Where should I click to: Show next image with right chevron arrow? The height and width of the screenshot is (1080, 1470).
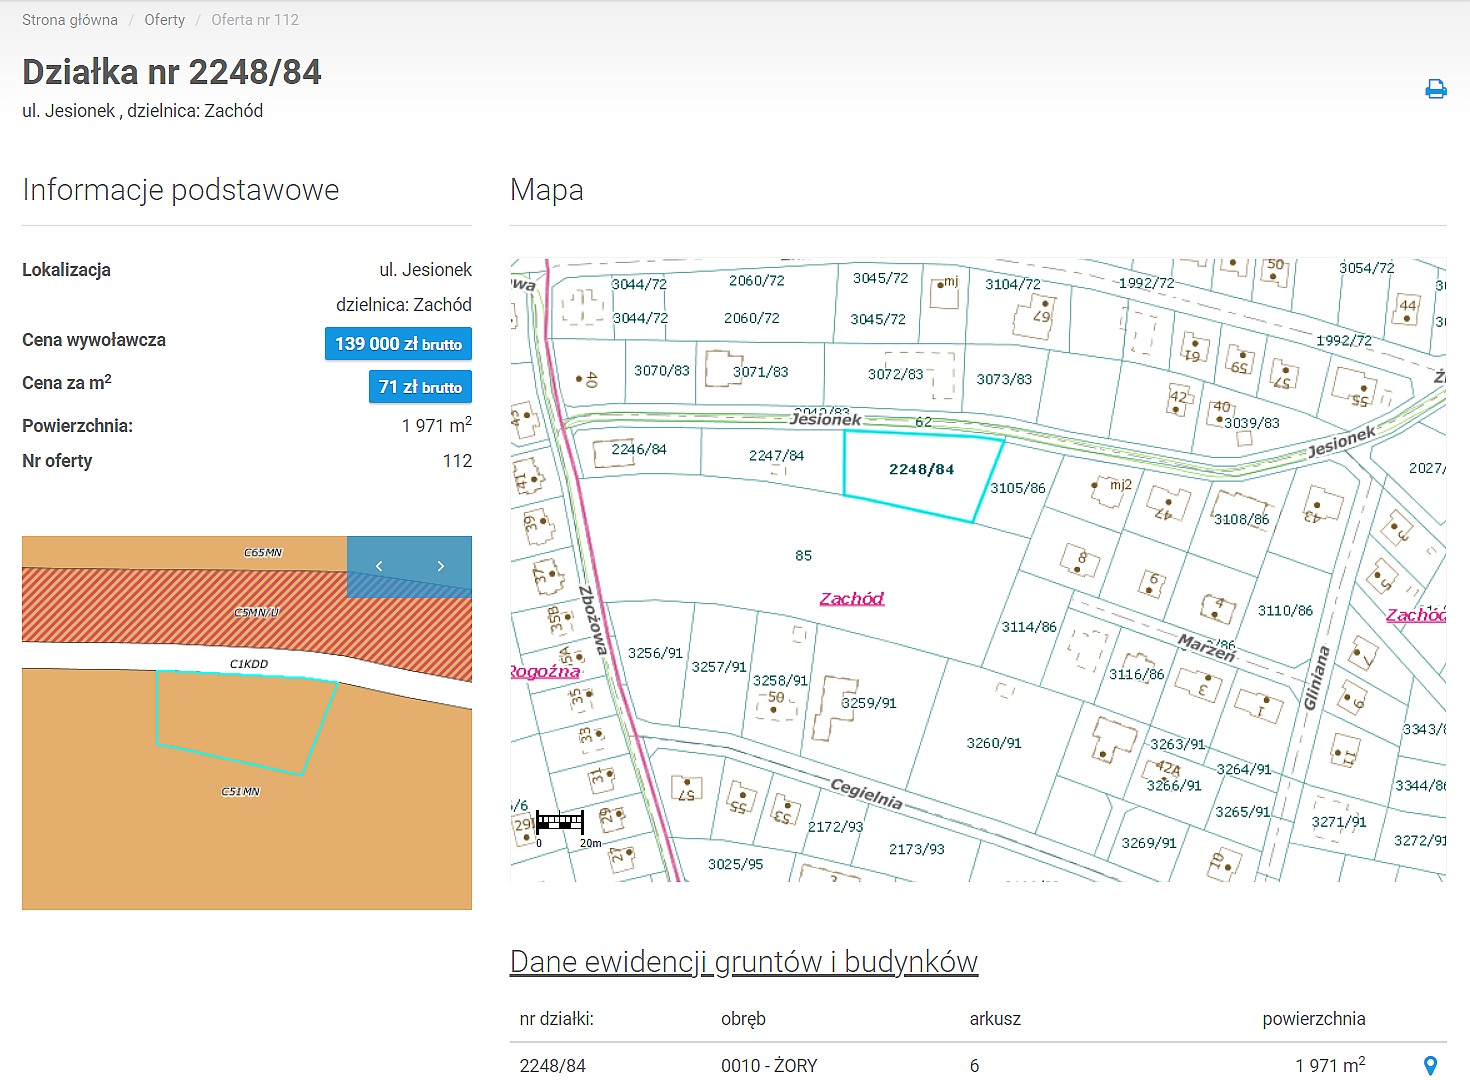point(441,566)
